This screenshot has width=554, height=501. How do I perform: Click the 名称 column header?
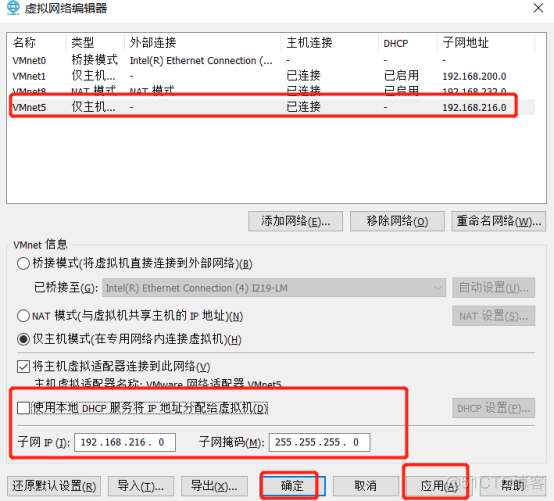point(36,42)
